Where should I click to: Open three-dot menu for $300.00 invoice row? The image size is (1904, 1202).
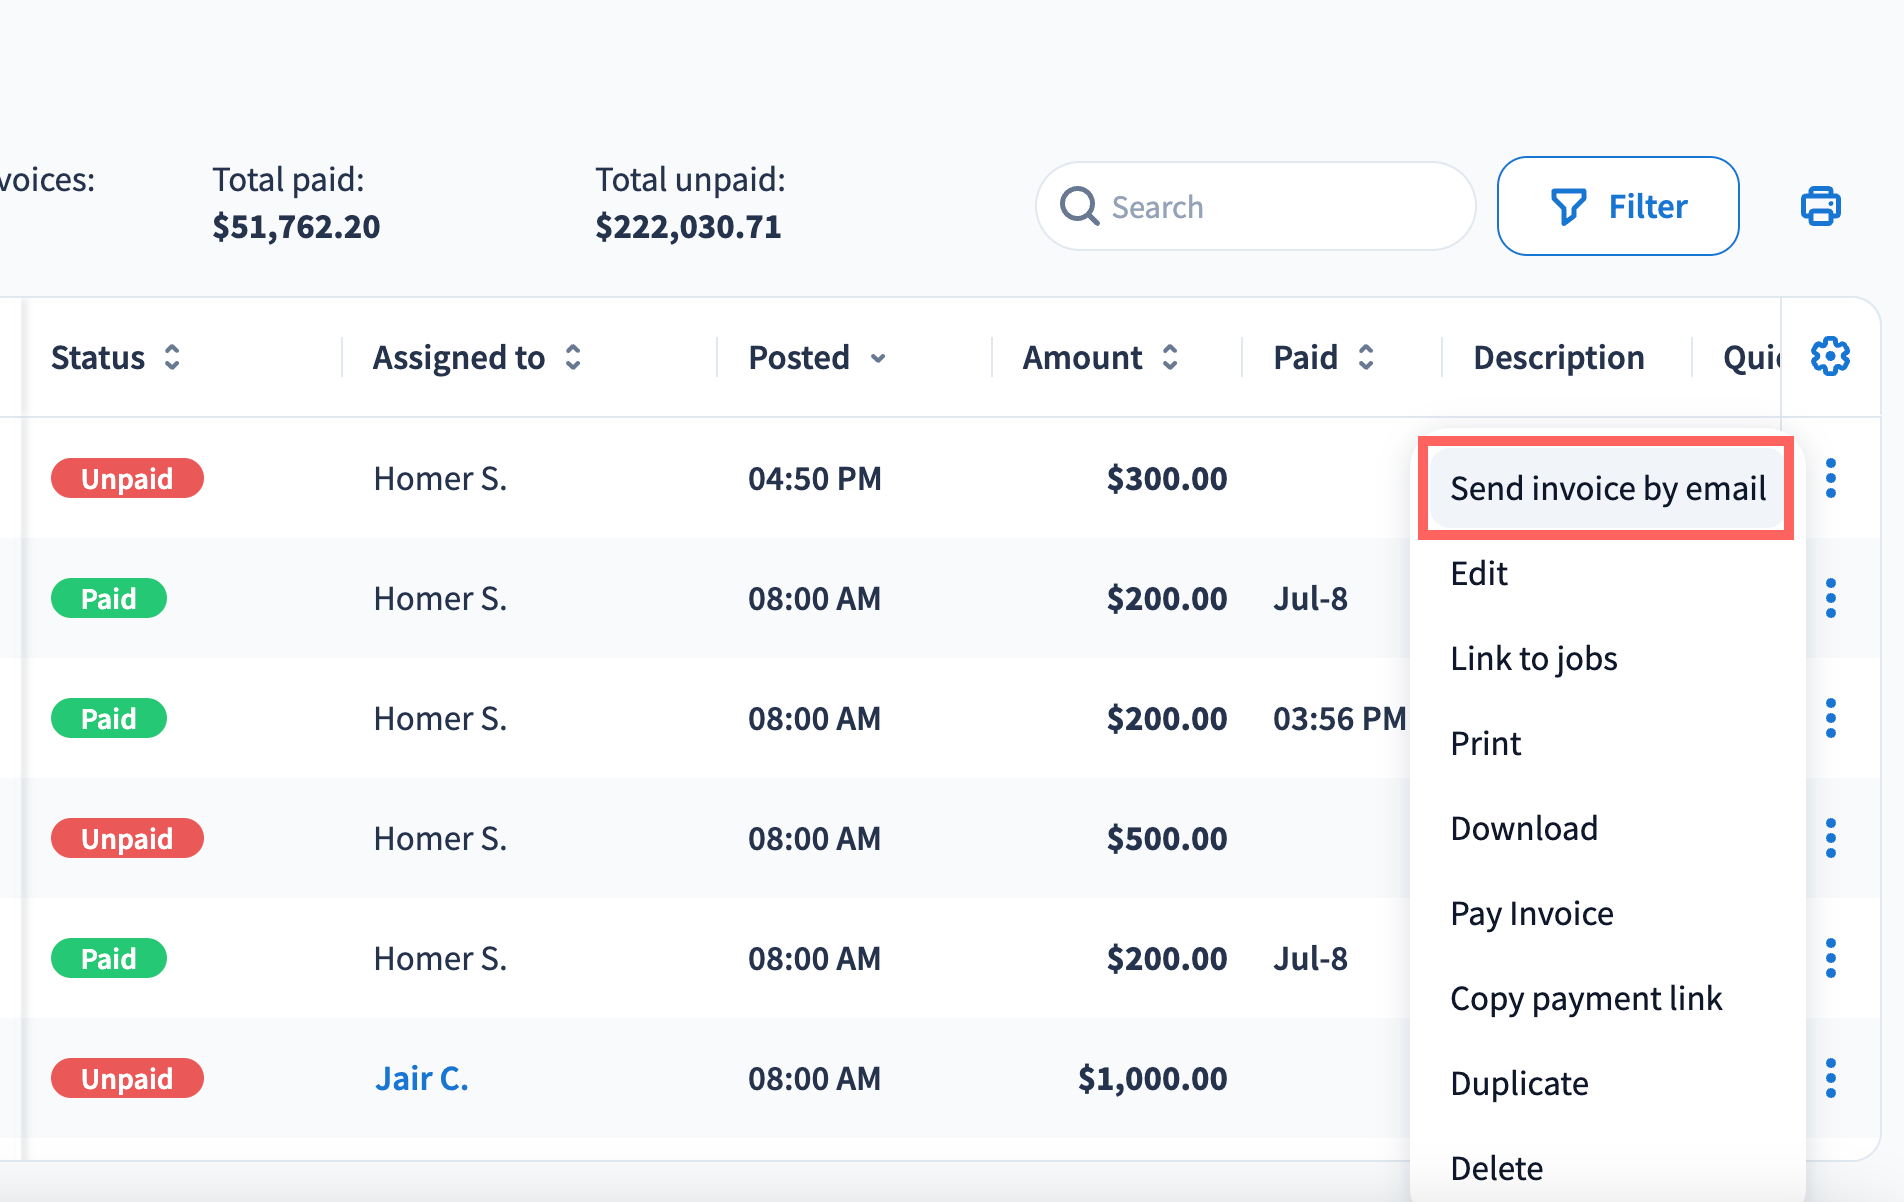tap(1830, 478)
